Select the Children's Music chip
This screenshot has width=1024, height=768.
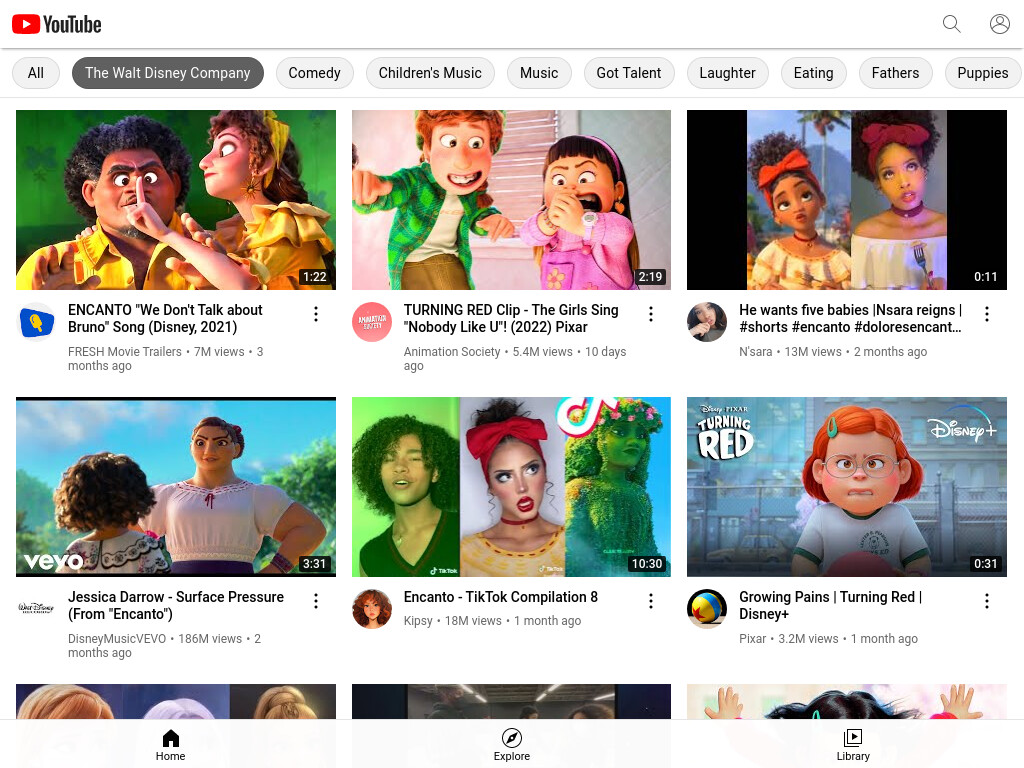(430, 73)
